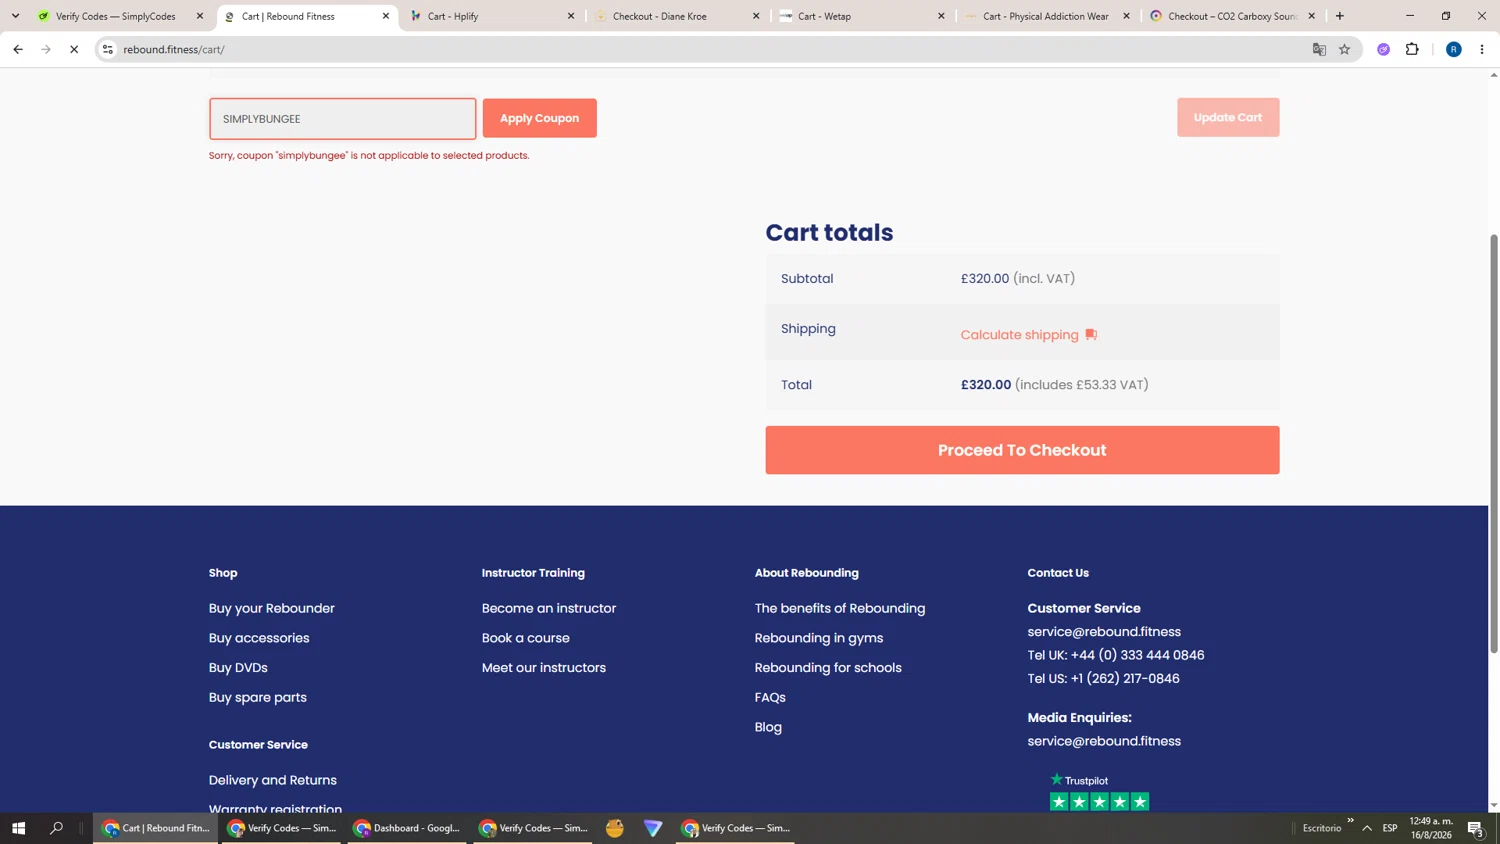Open the blue triangle app in taskbar
The image size is (1500, 844).
(653, 828)
